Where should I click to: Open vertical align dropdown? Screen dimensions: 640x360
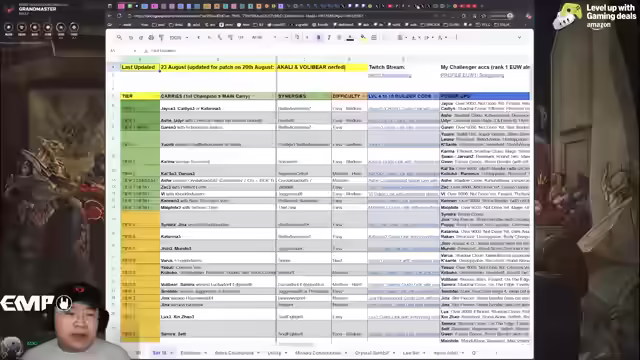point(415,38)
